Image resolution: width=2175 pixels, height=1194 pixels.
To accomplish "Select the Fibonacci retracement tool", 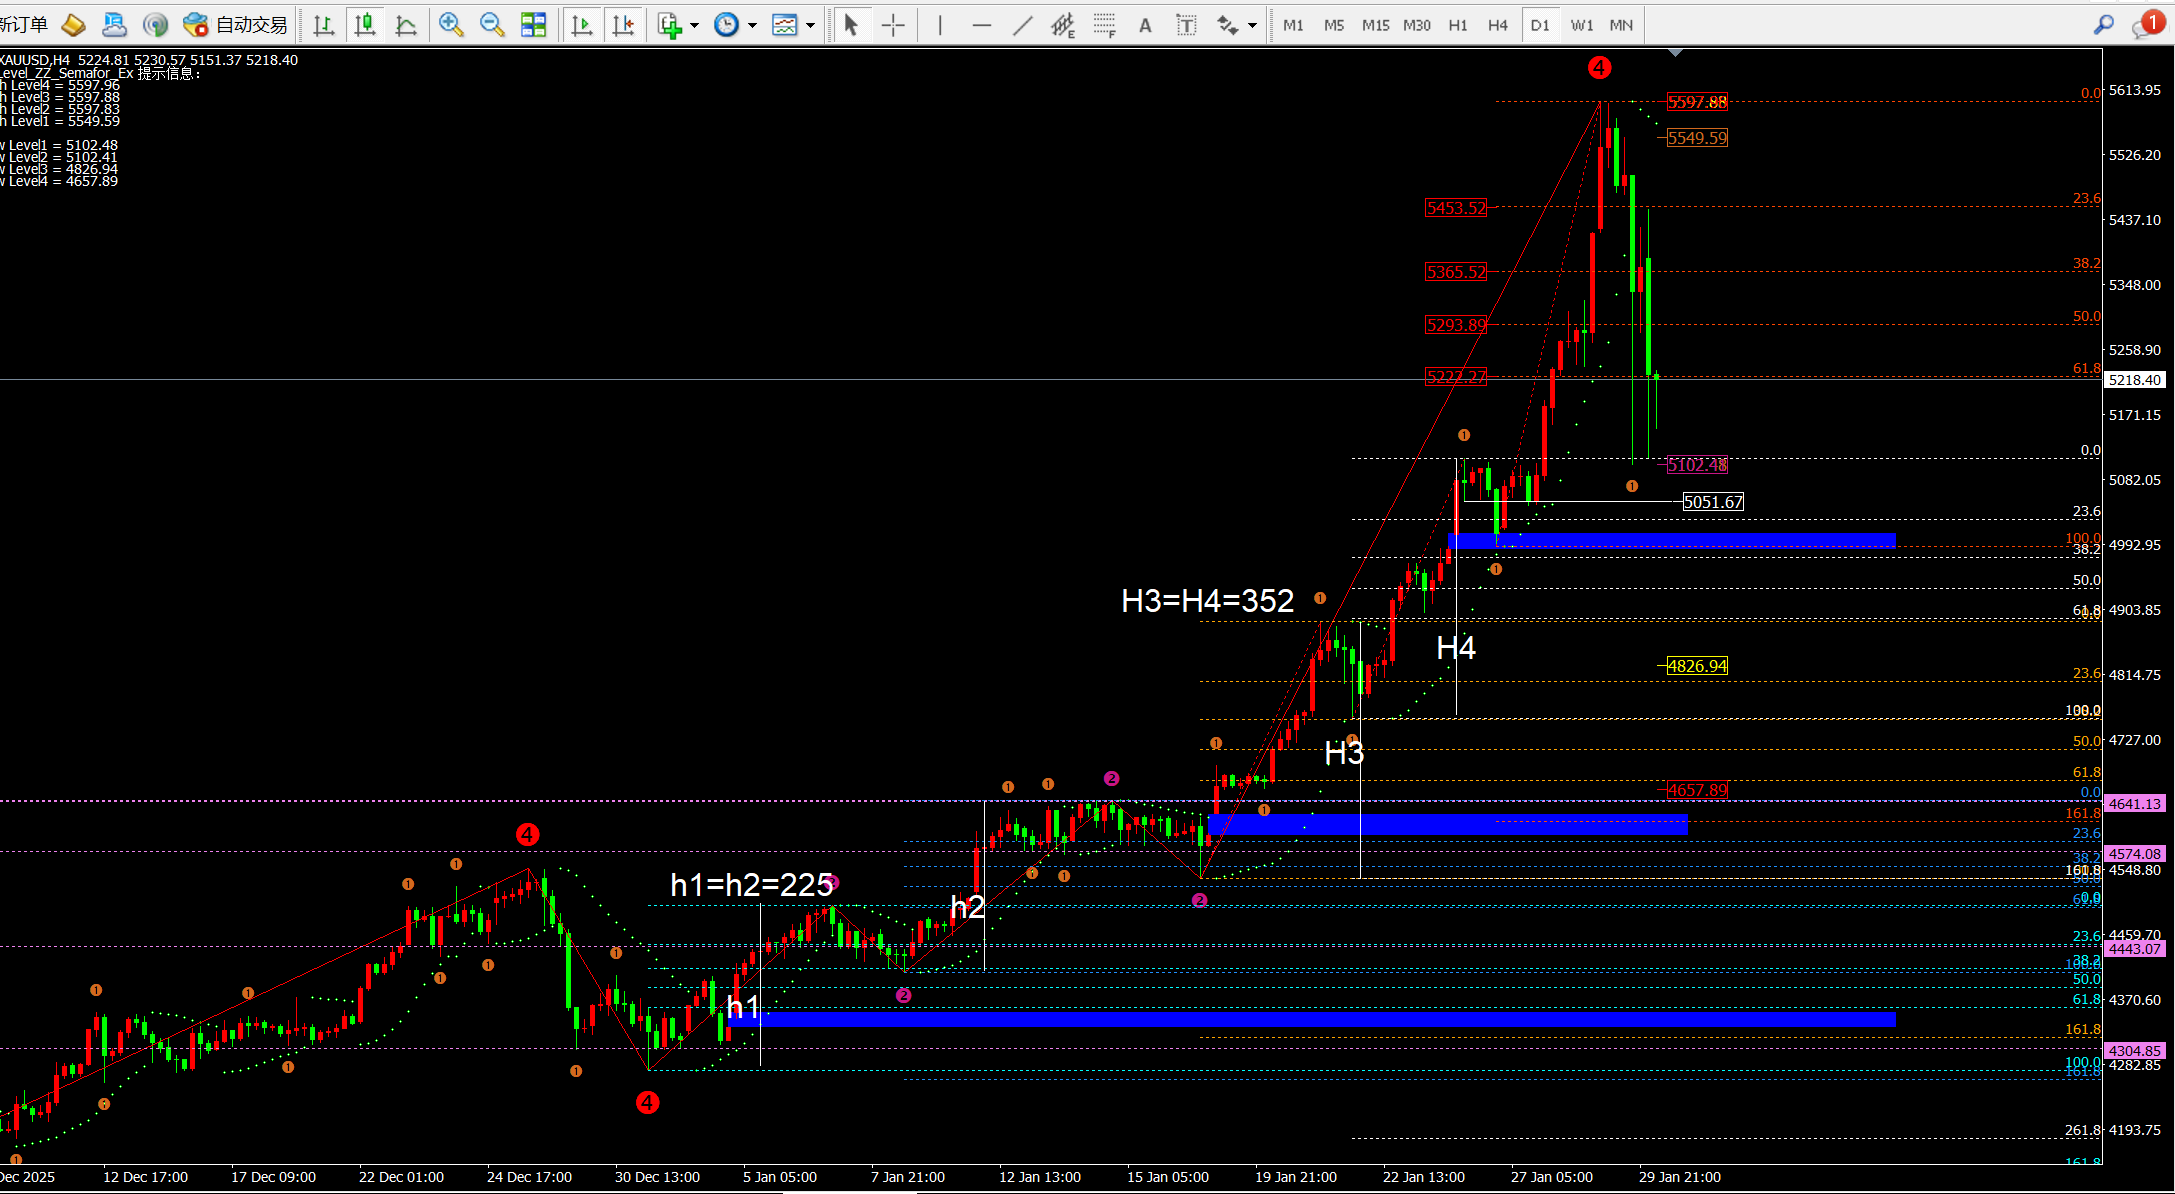I will pyautogui.click(x=1104, y=25).
